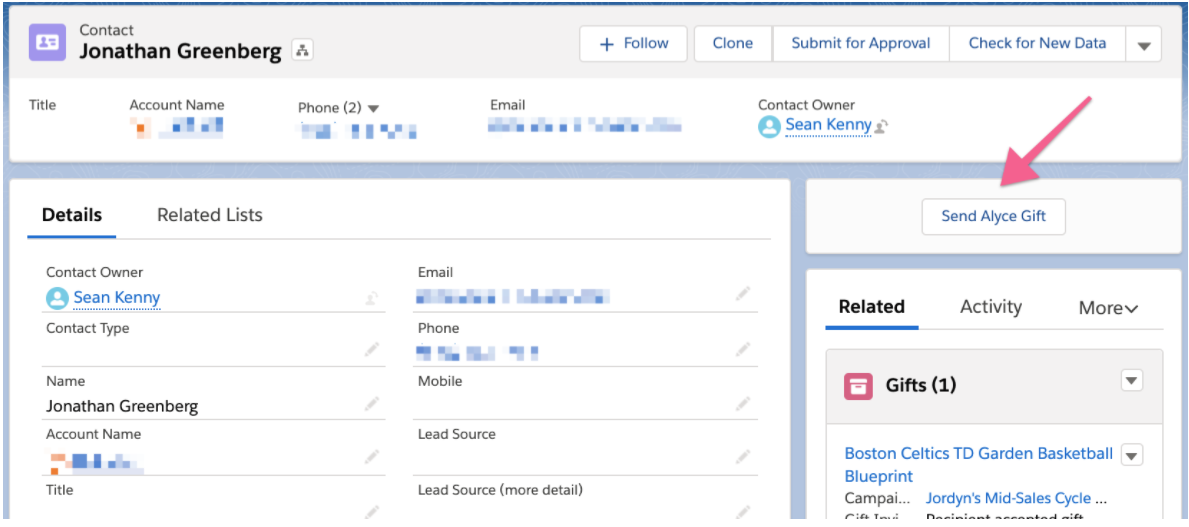1189x527 pixels.
Task: Open Boston Celtics TD Garden Basketball Blueprint link
Action: tap(979, 465)
